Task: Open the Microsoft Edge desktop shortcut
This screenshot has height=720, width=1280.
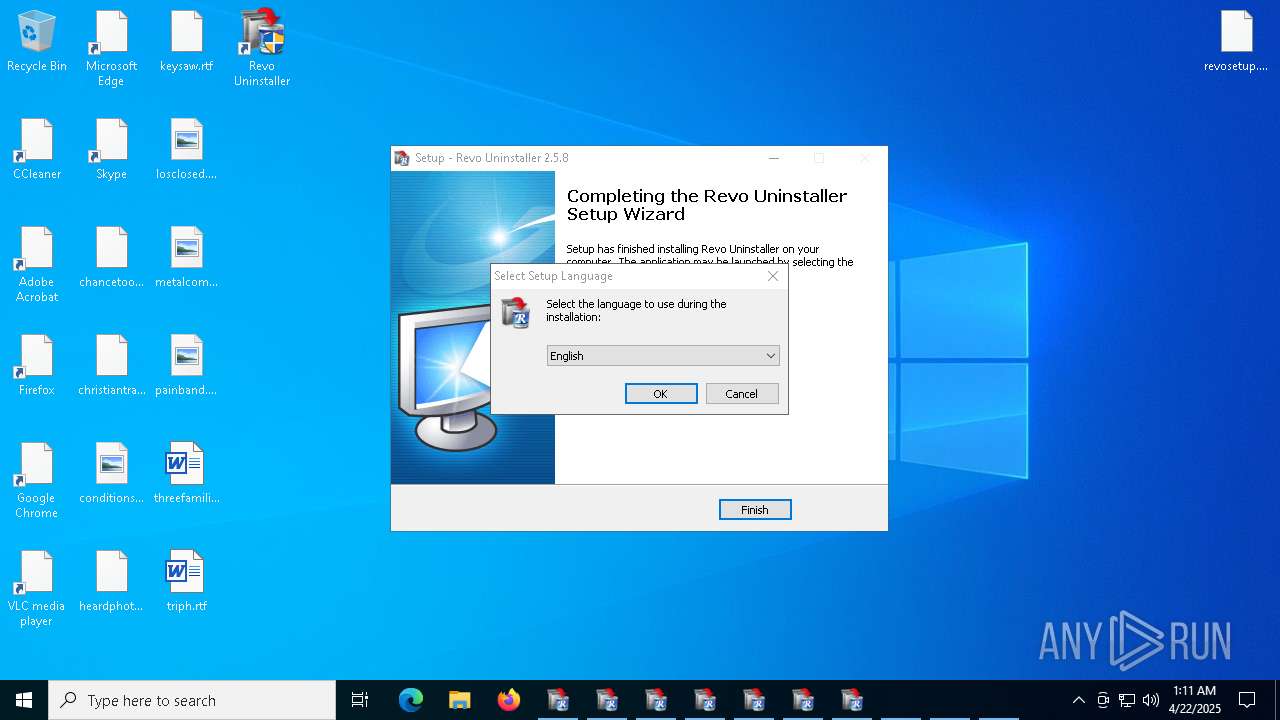Action: pos(111,49)
